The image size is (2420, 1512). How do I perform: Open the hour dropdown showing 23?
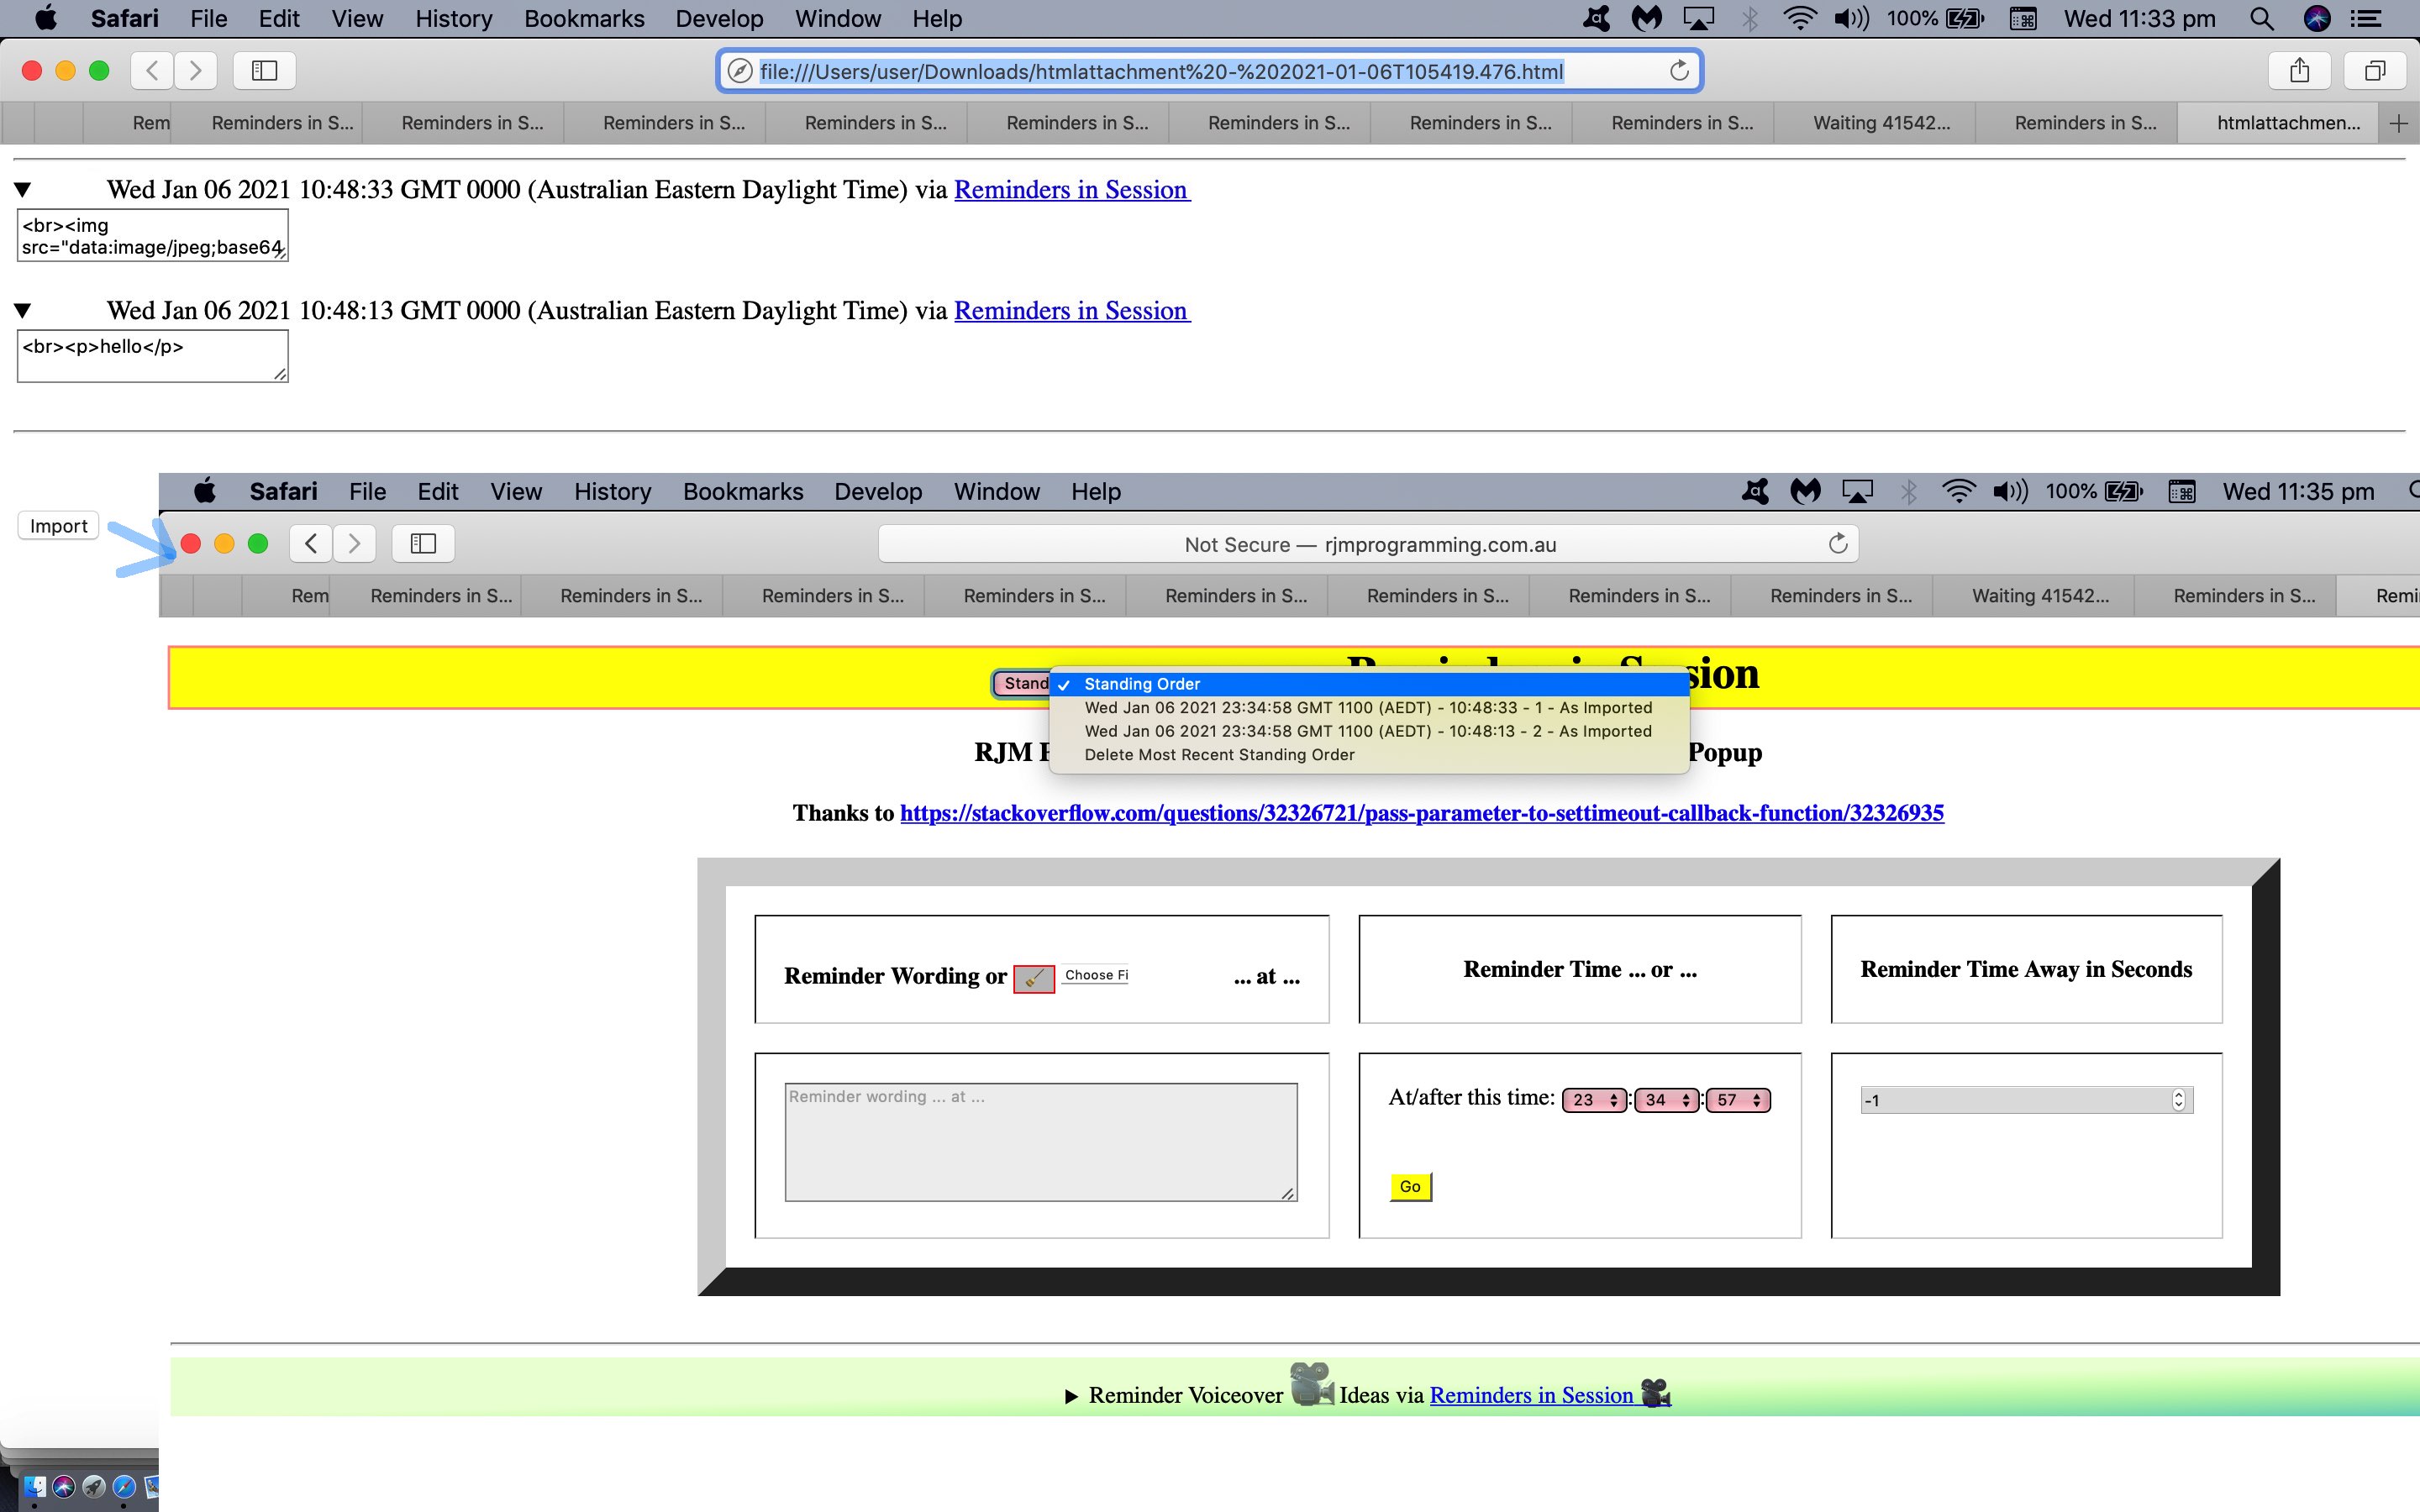tap(1594, 1100)
